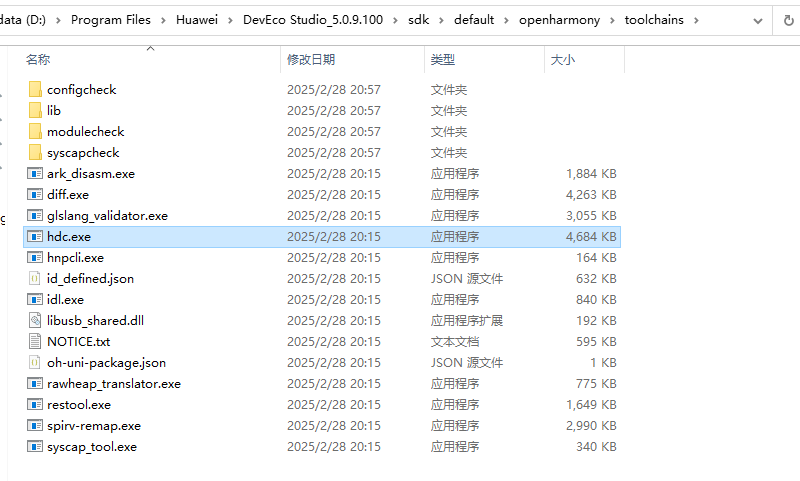The width and height of the screenshot is (800, 481).
Task: Expand the chevron after default in path
Action: [506, 20]
